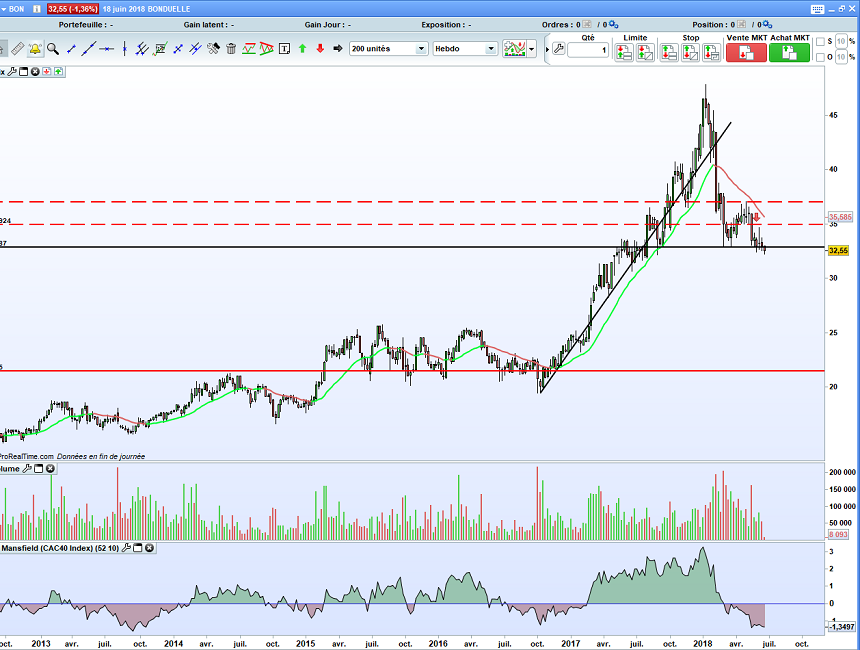Choose the vertical line drawing tool
This screenshot has height=650, width=860.
coord(125,49)
